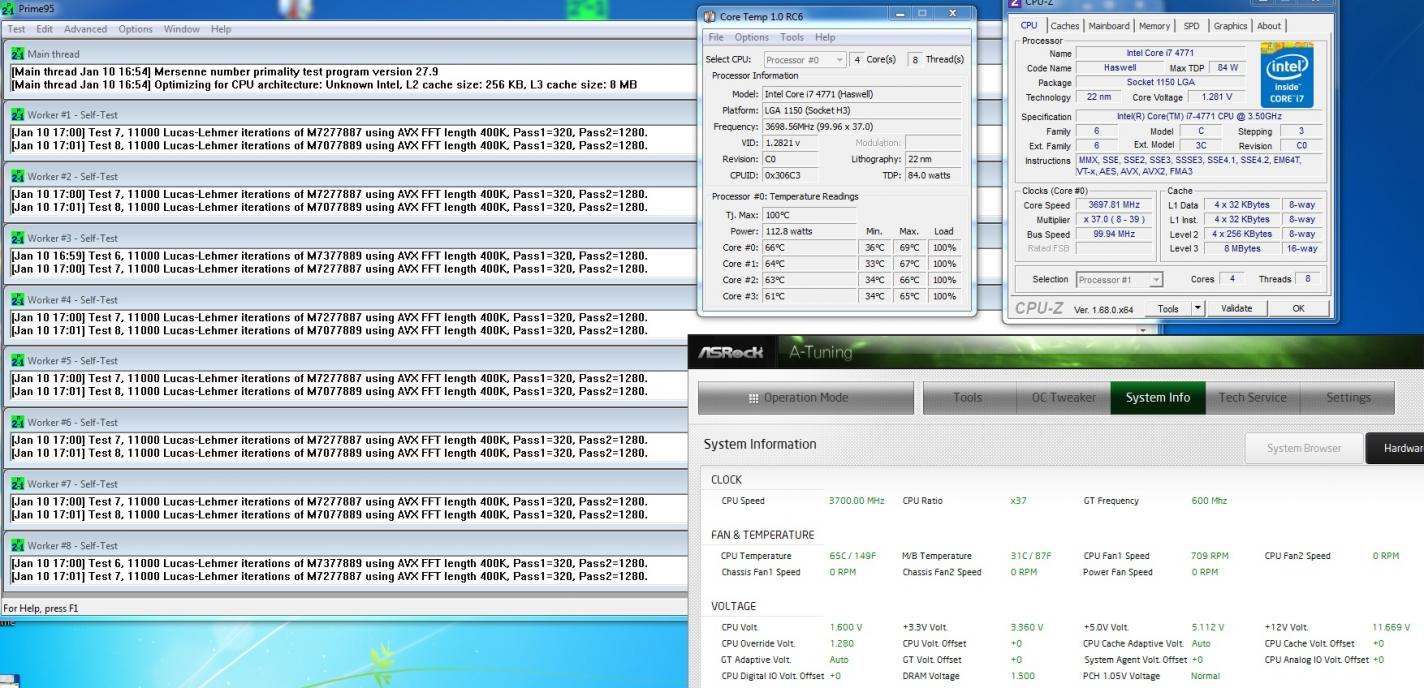Click the Worker #5 Self-Test icon
This screenshot has width=1424, height=688.
coord(18,361)
